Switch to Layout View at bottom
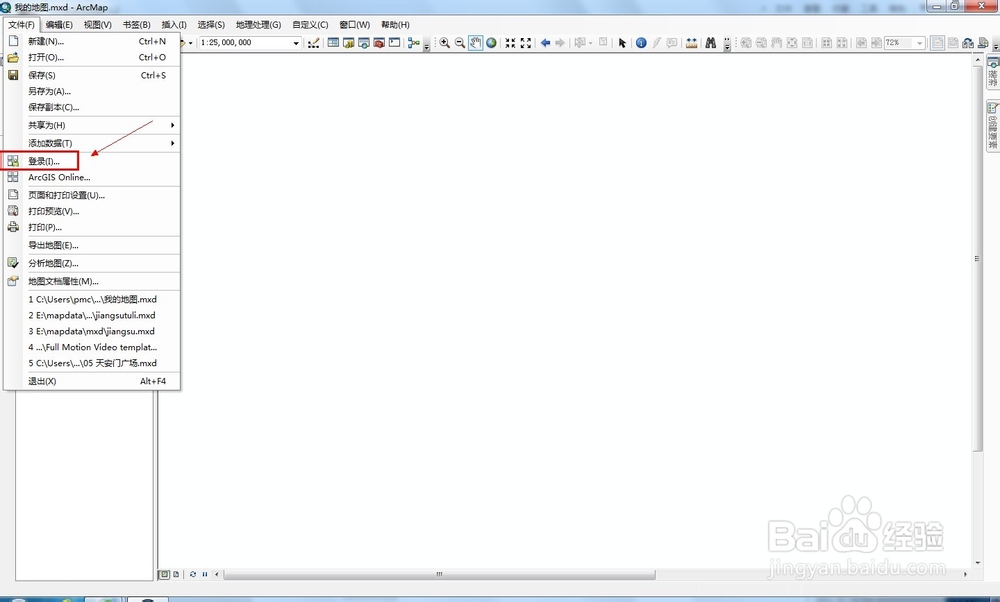 pos(176,574)
